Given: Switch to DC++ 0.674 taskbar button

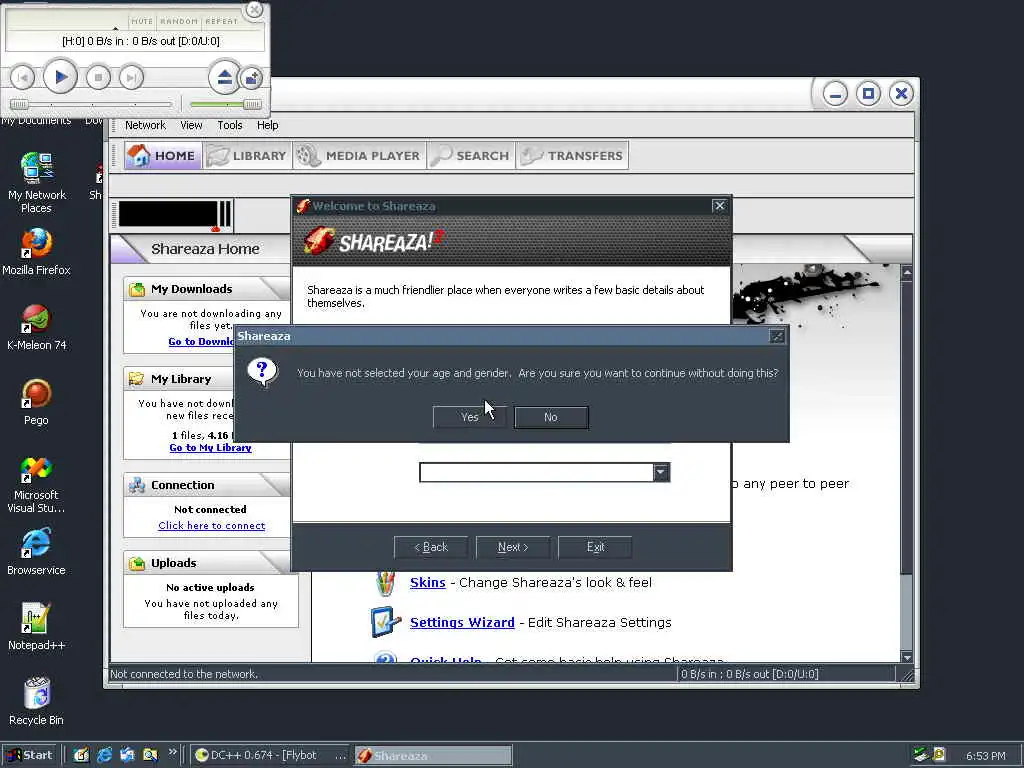Looking at the screenshot, I should click(x=271, y=756).
